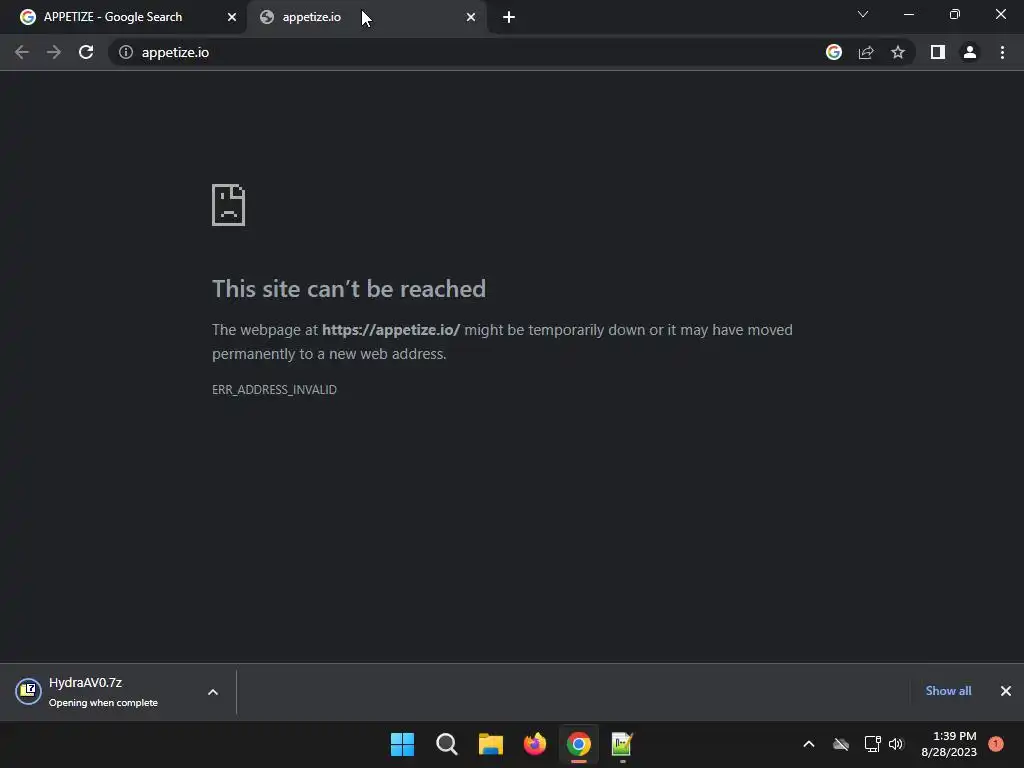Go back using the back arrow
Screen dimensions: 1024x768
pos(22,52)
